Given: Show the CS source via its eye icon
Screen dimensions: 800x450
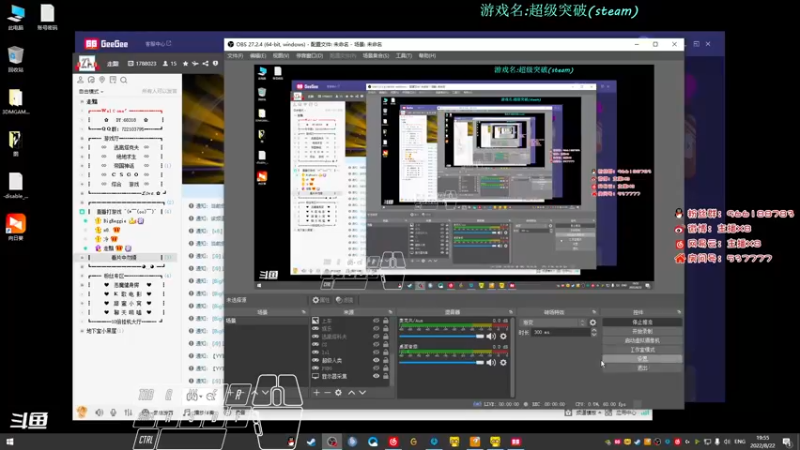Looking at the screenshot, I should click(376, 344).
